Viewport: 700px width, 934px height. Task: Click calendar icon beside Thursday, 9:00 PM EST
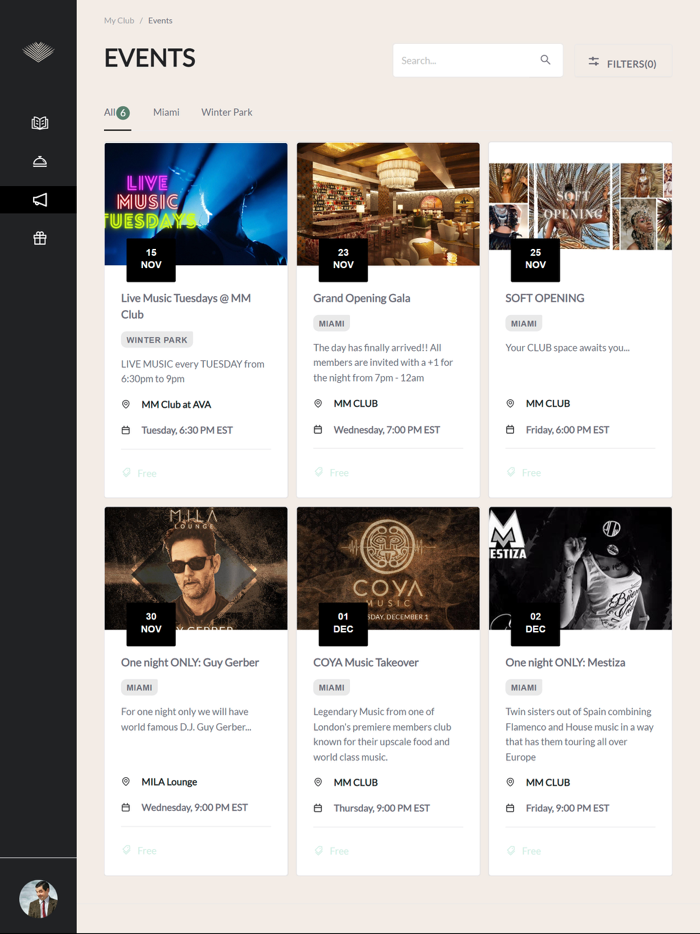pos(318,808)
